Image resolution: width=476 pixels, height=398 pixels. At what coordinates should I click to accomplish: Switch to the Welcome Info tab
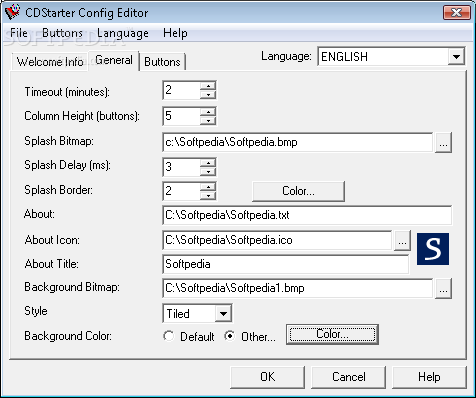click(x=50, y=62)
